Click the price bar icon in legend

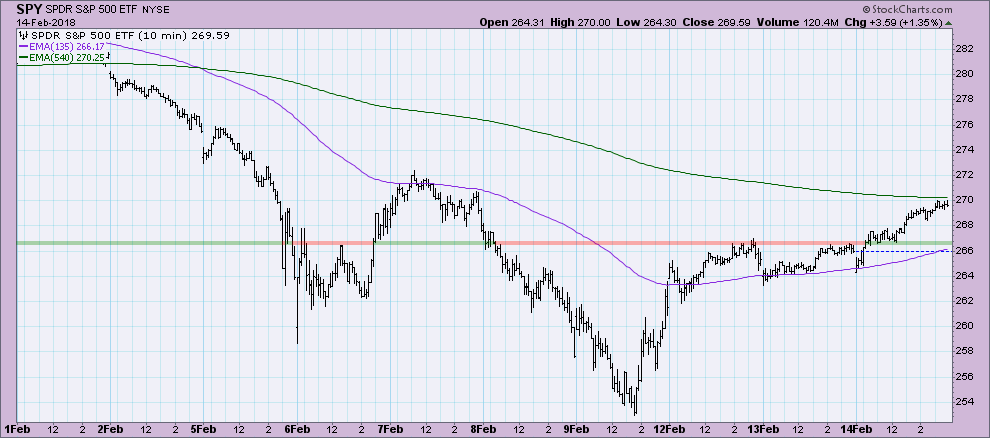pyautogui.click(x=25, y=35)
